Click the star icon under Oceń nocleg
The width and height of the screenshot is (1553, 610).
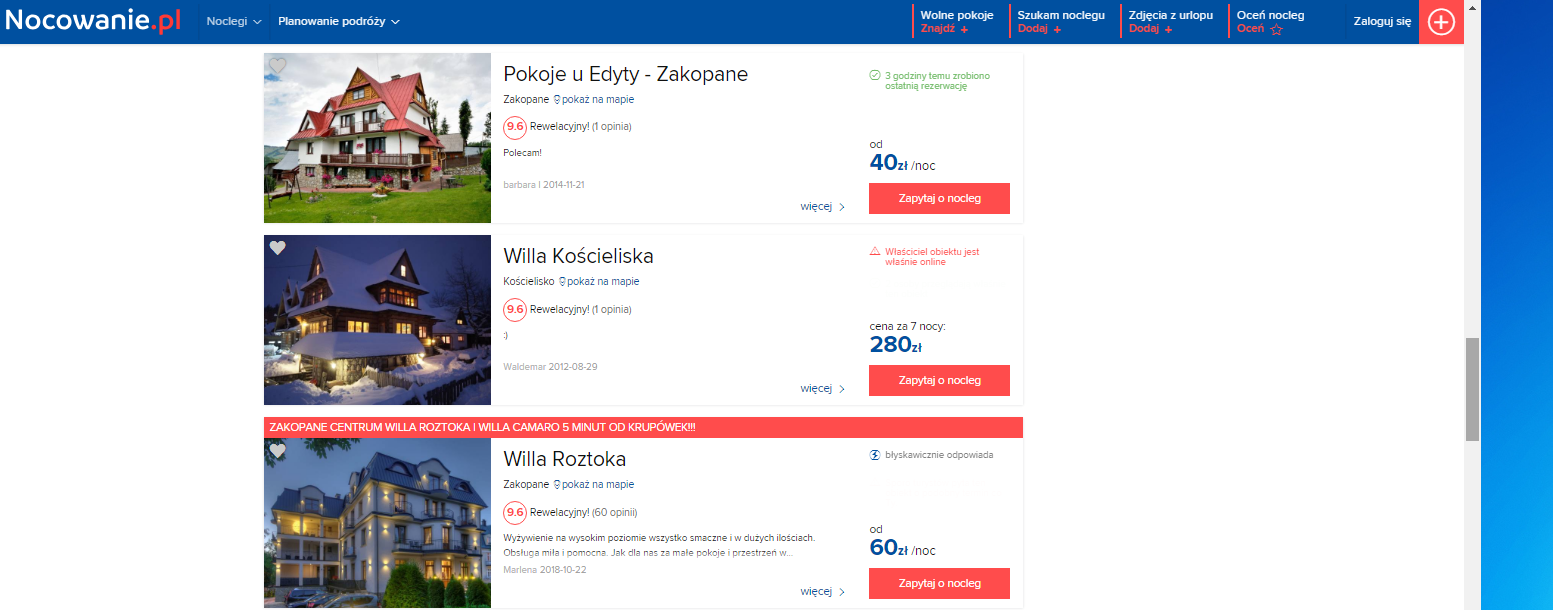[x=1276, y=29]
